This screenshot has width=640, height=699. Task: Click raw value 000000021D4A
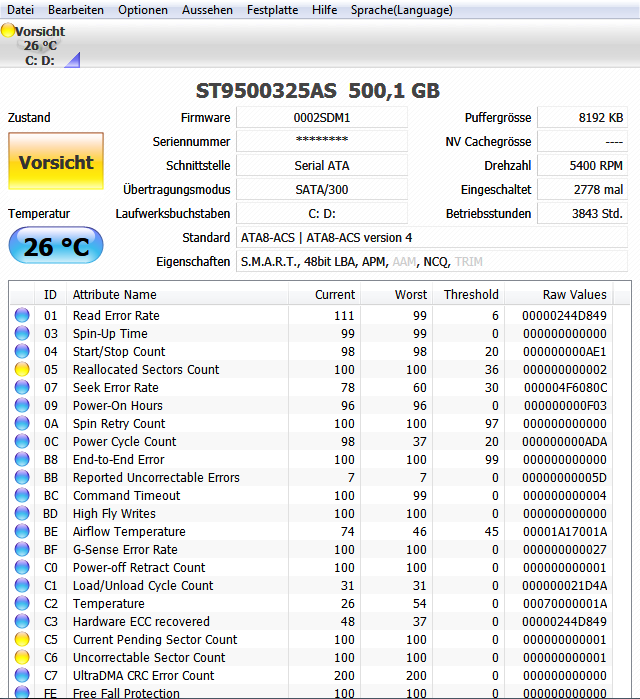(565, 585)
